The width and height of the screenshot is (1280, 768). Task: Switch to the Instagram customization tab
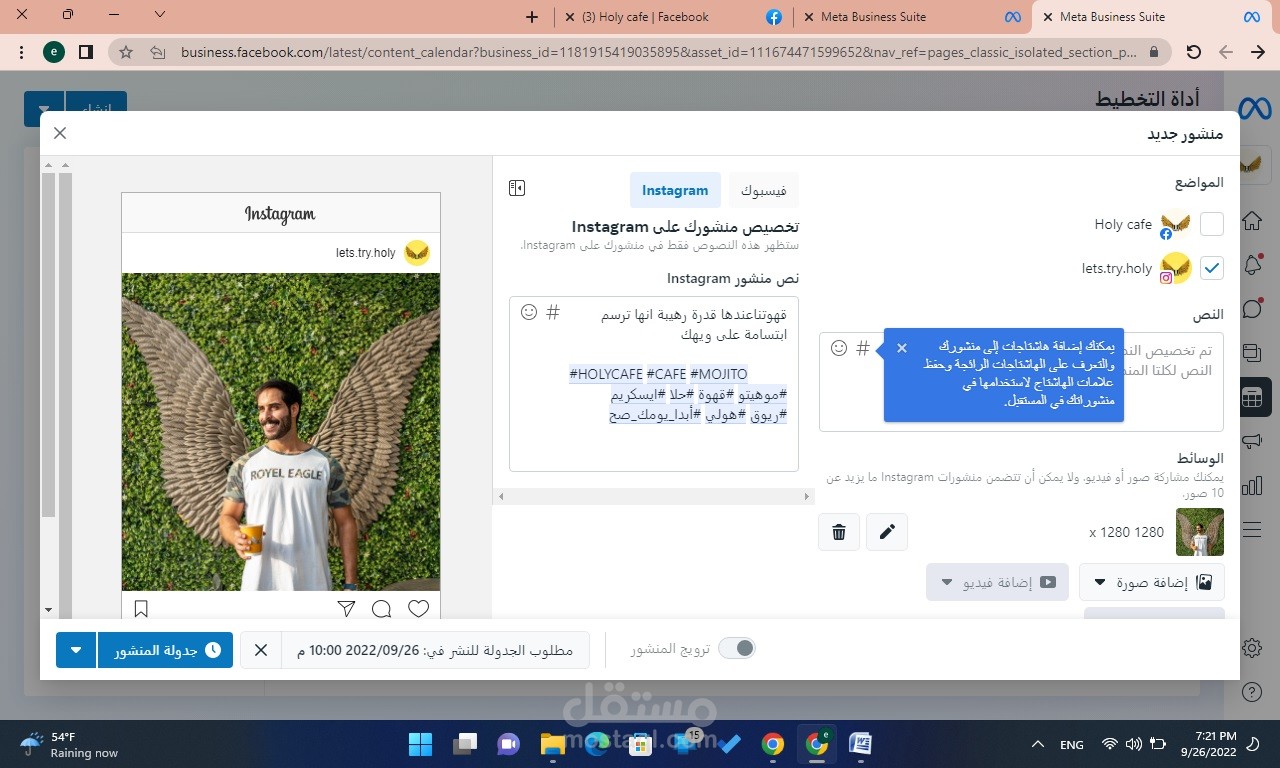point(675,190)
